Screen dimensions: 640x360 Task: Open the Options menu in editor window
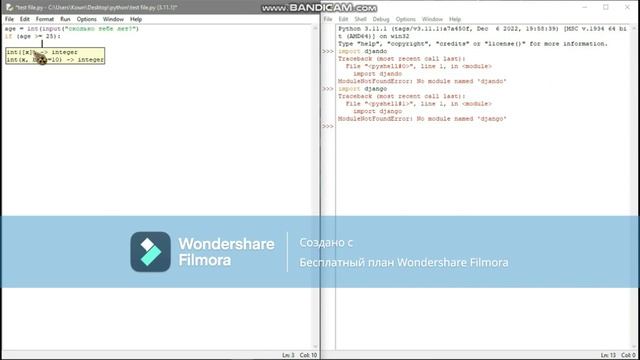[x=87, y=19]
